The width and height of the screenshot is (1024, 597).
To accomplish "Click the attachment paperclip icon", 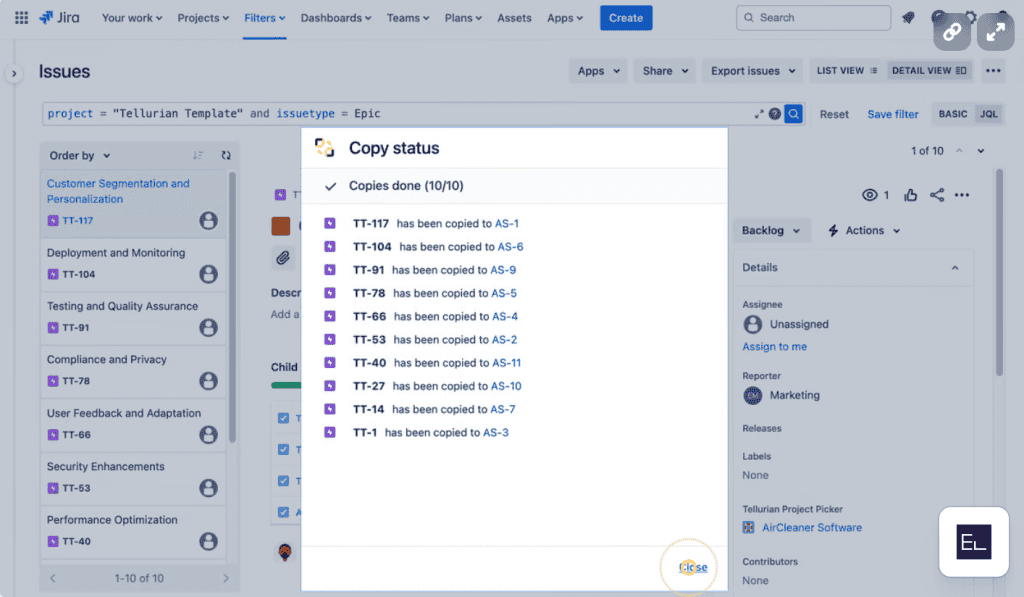I will click(283, 258).
